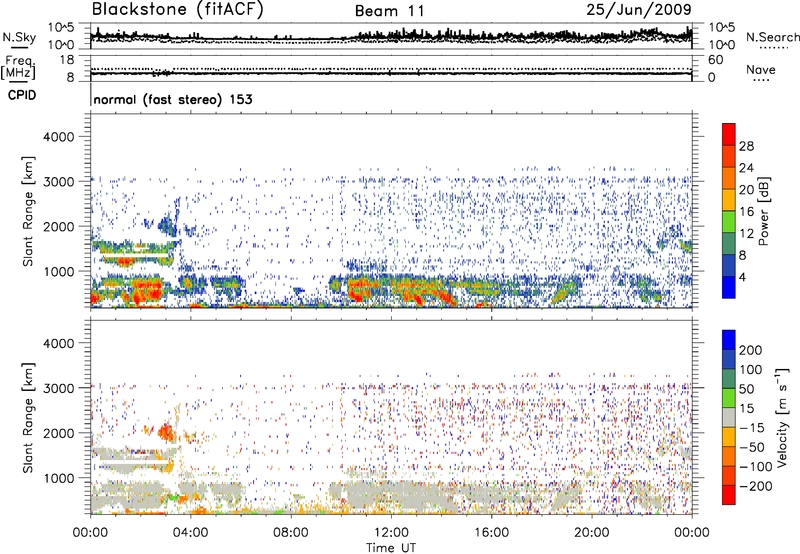Click the "Time UT" axis title

(391, 548)
